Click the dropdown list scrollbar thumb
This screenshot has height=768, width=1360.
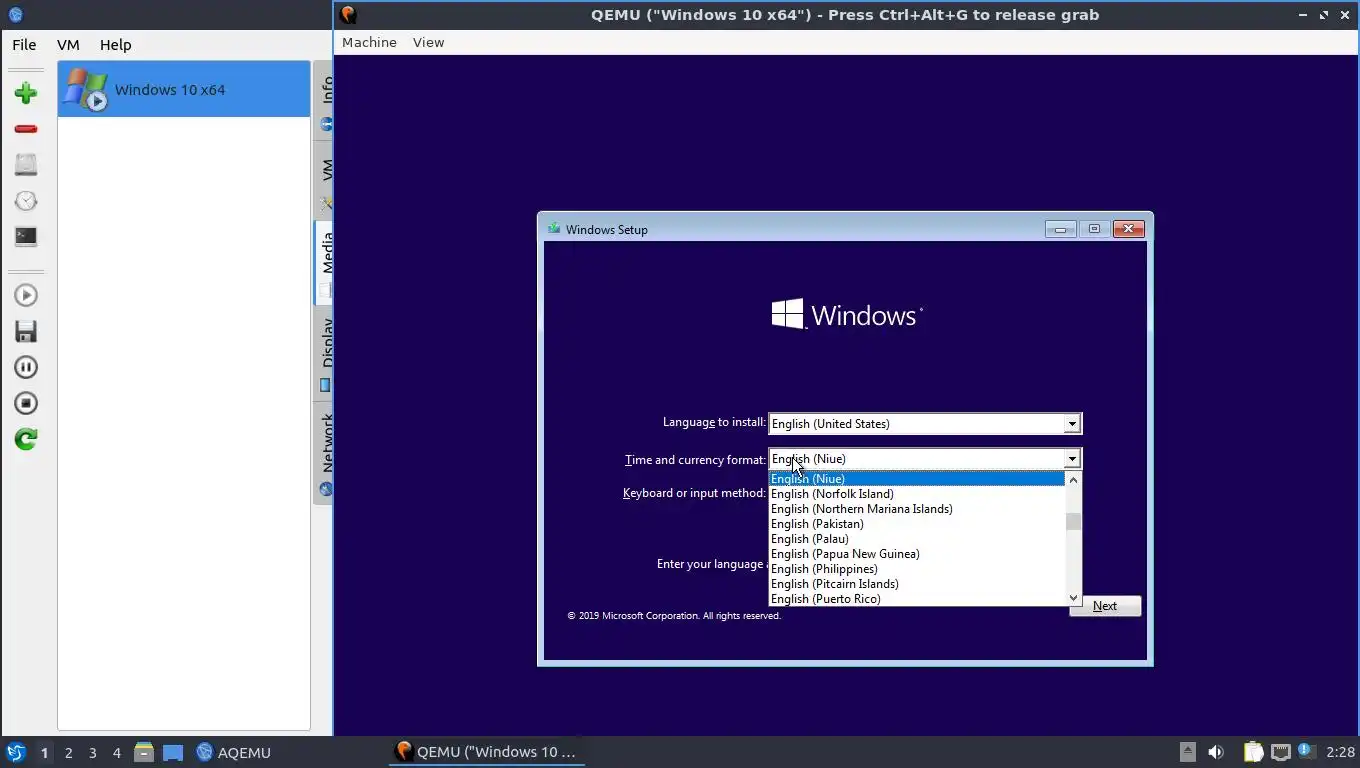tap(1074, 522)
